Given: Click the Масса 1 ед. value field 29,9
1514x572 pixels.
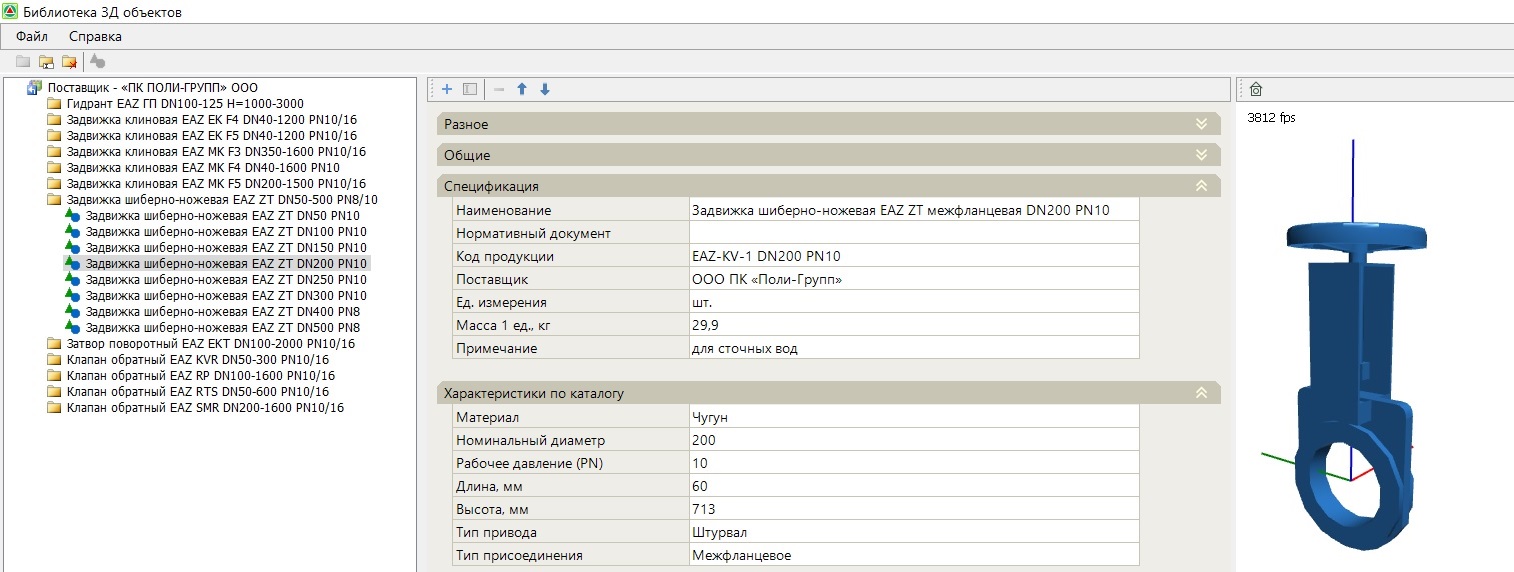Looking at the screenshot, I should (913, 325).
